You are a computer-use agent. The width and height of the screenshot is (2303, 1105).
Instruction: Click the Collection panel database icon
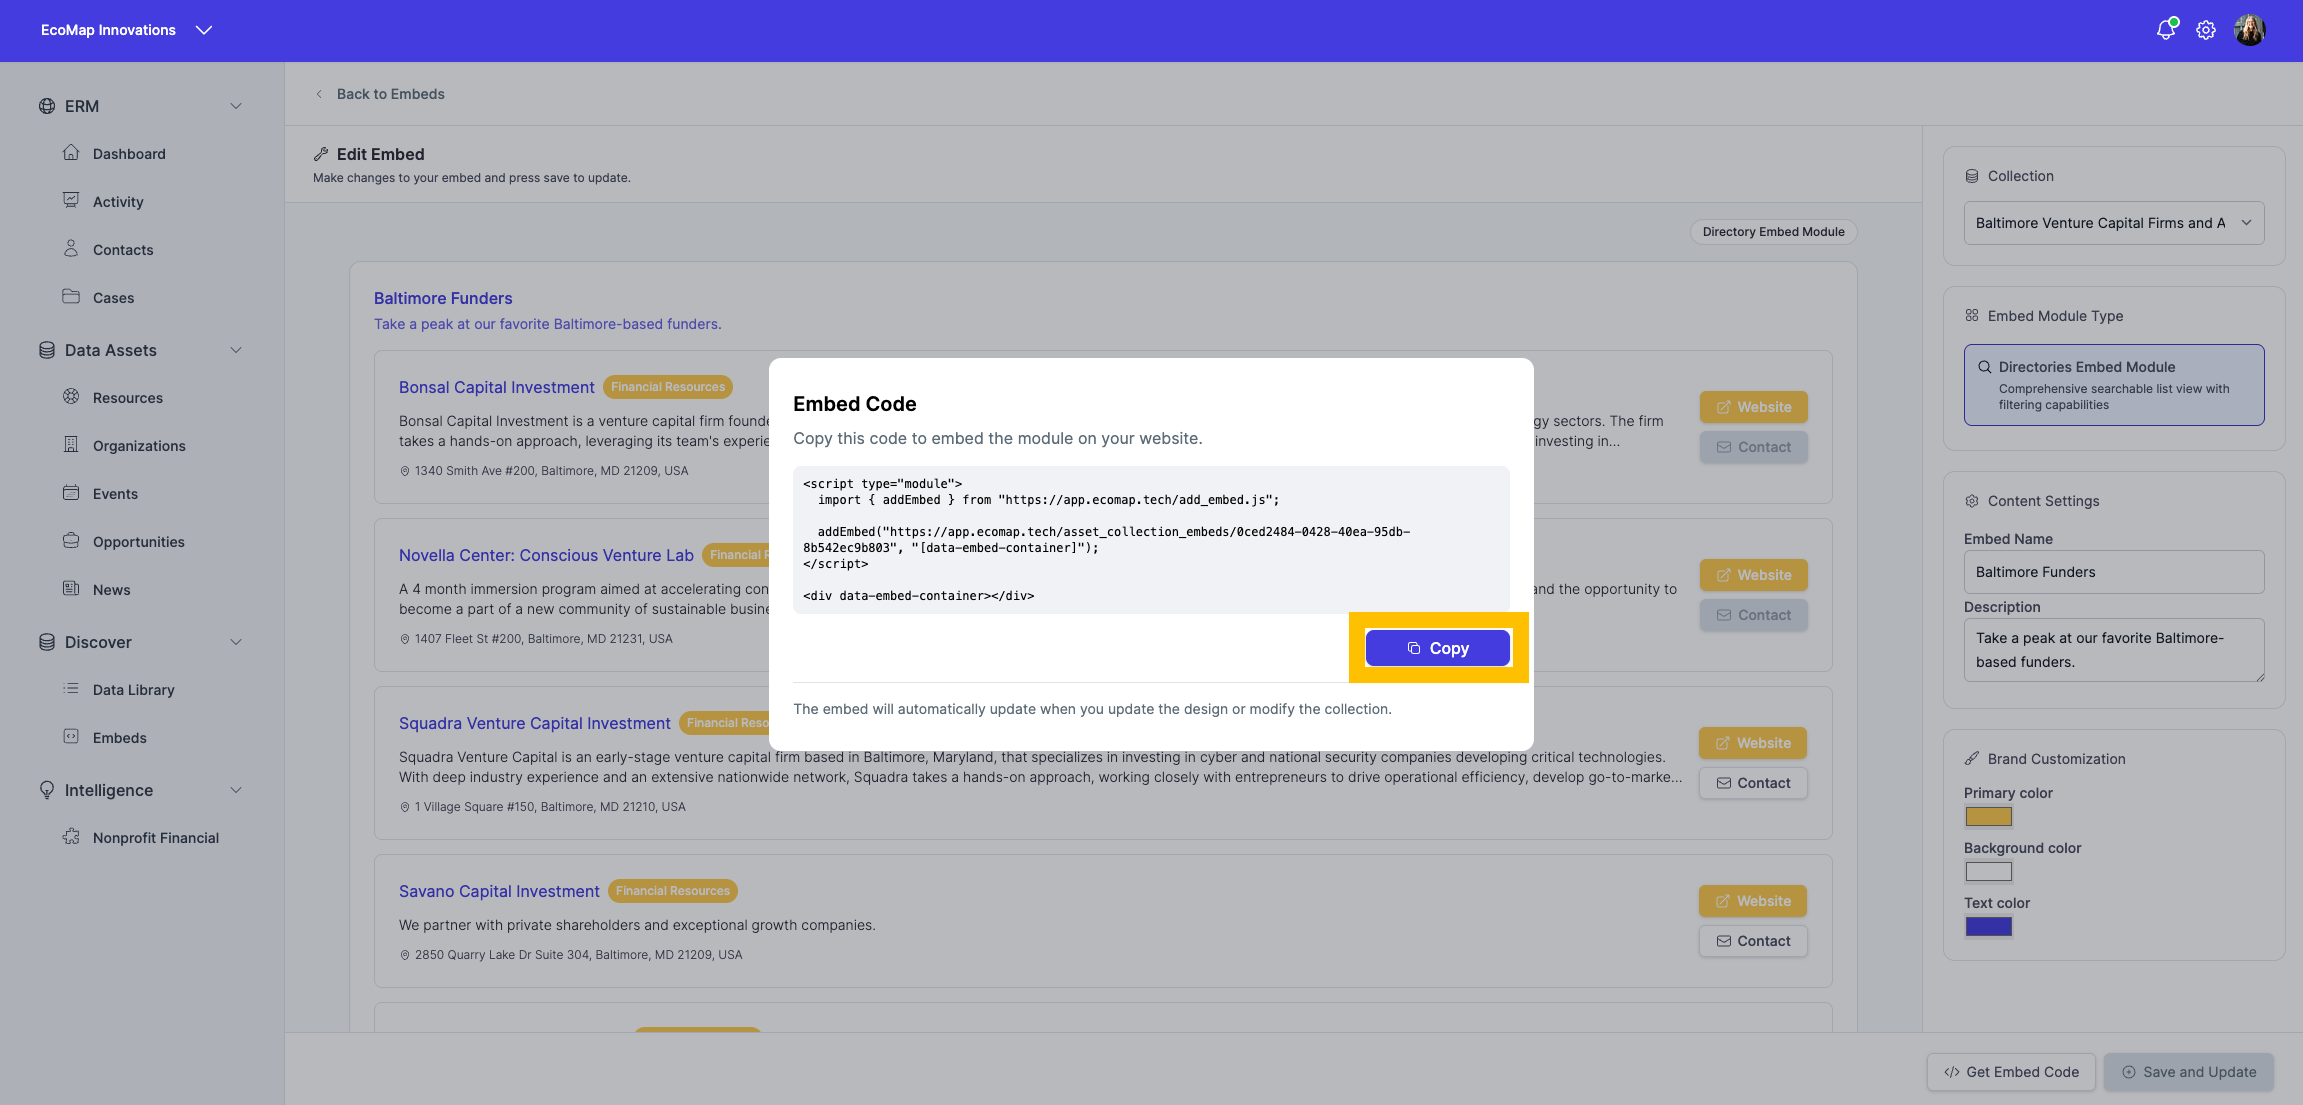click(x=1972, y=176)
